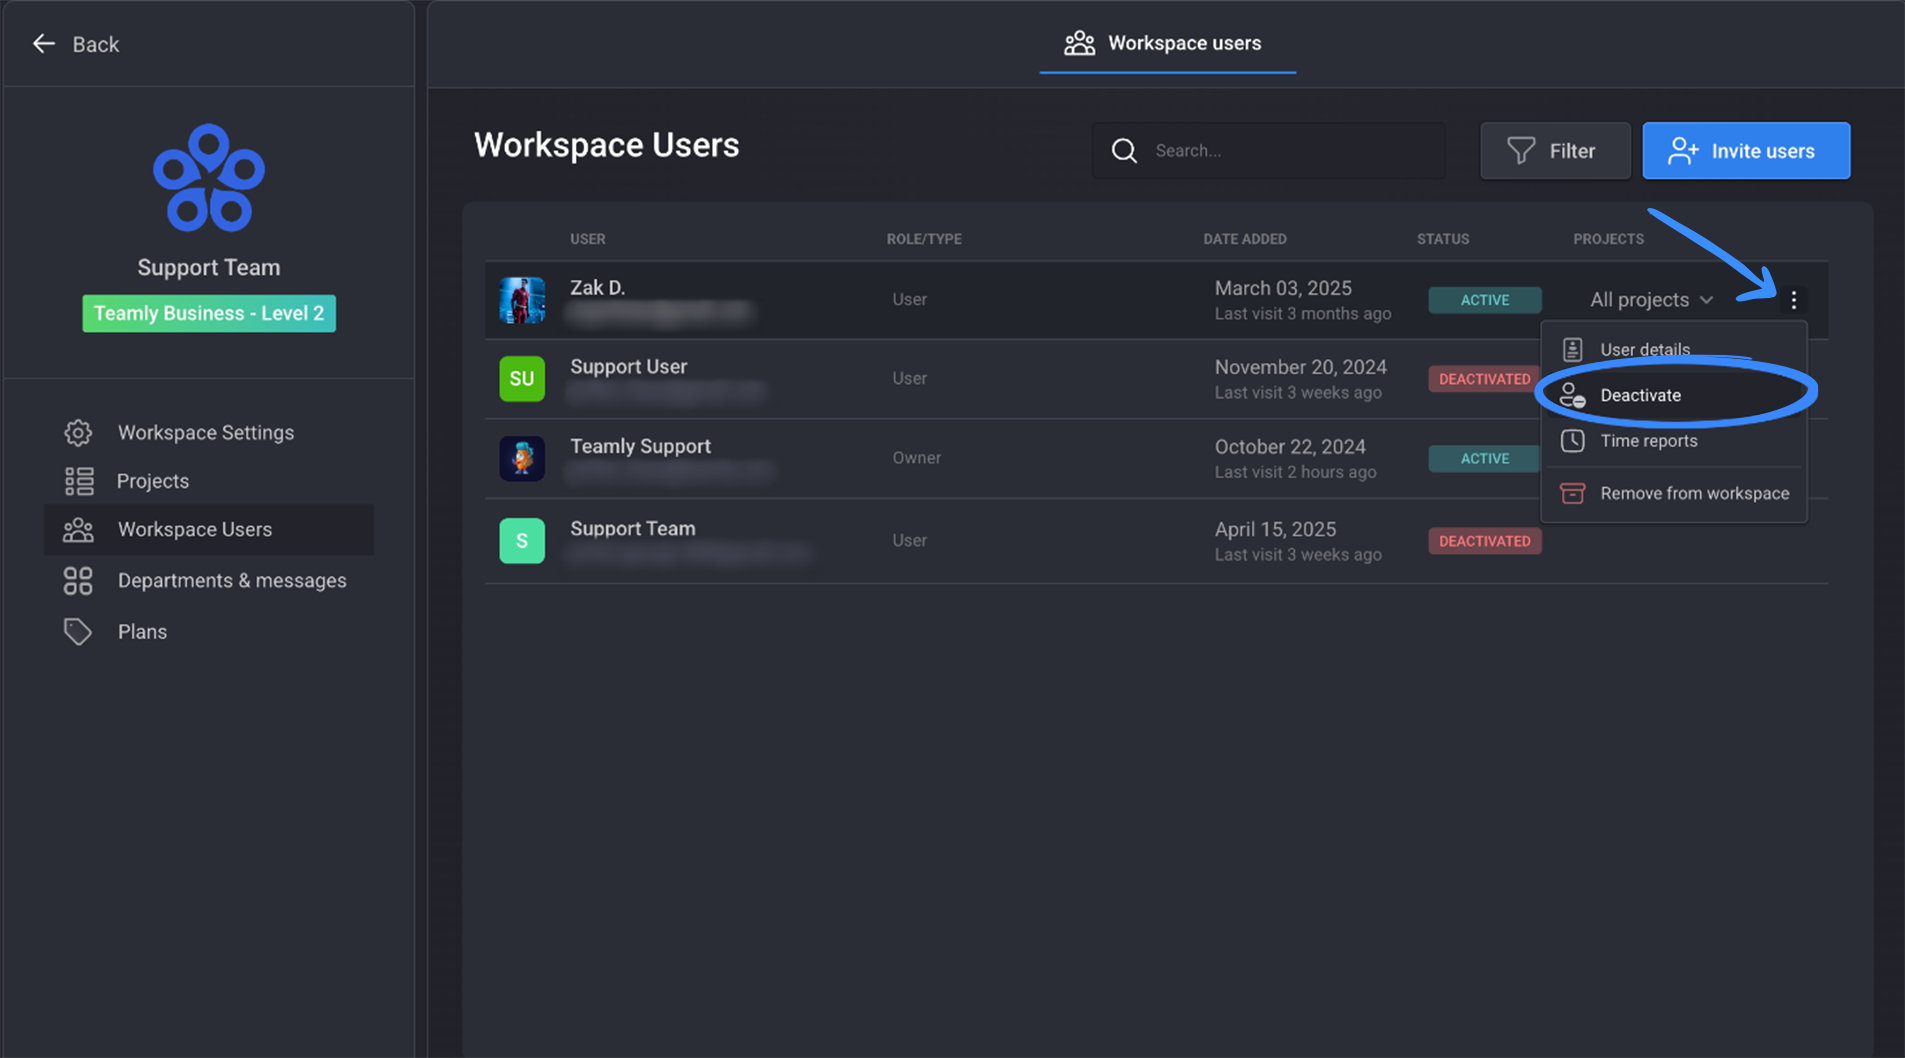Click the Deactivate user icon
Image resolution: width=1905 pixels, height=1058 pixels.
point(1572,395)
